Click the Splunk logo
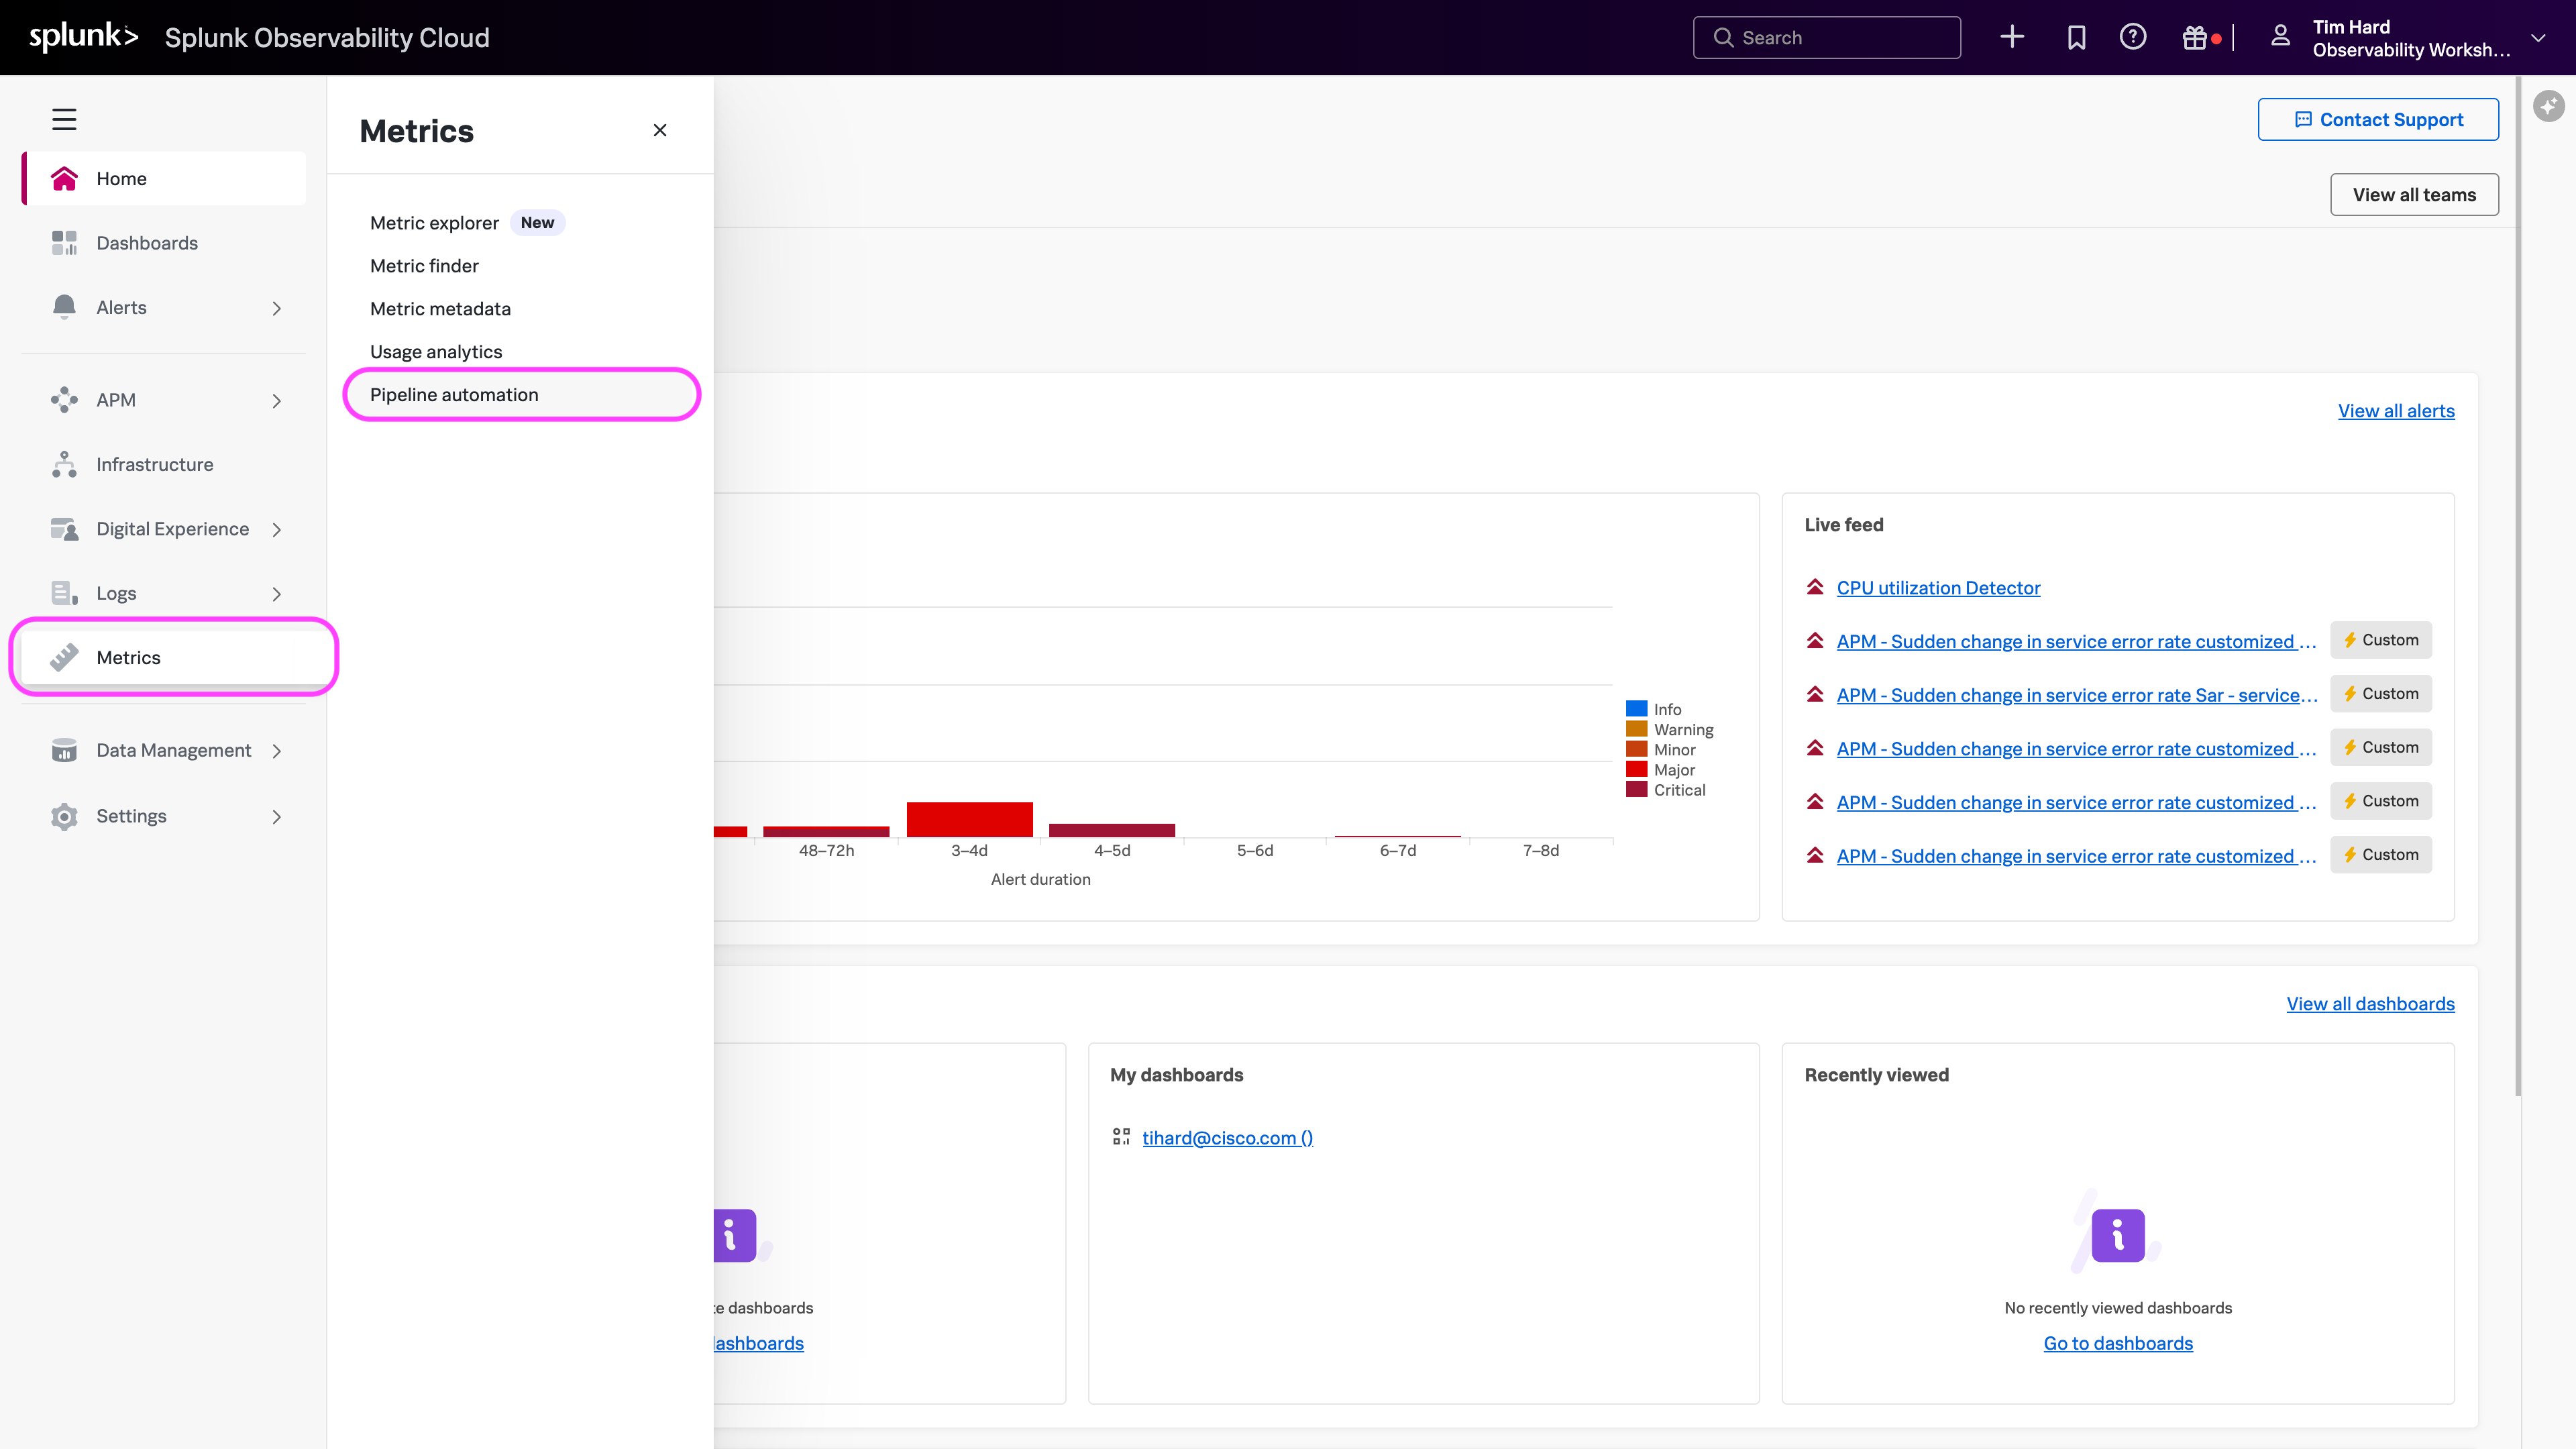Screen dimensions: 2576x1449 point(83,37)
